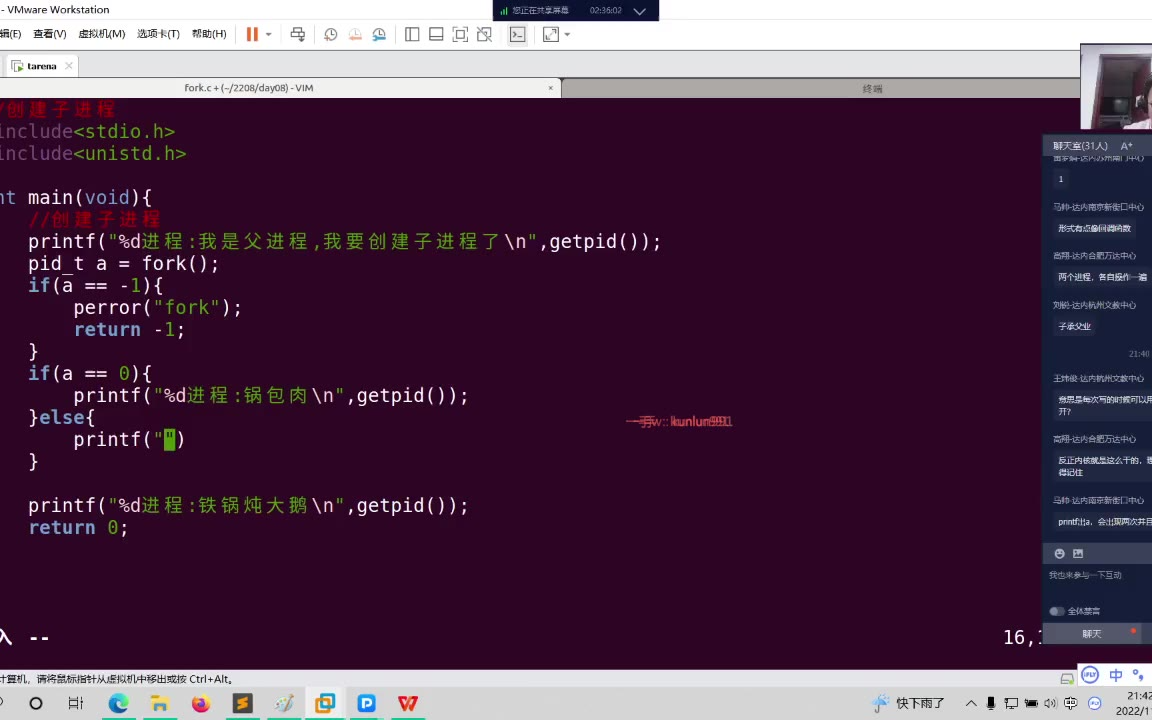Click the 聊天 chat button
Image resolution: width=1152 pixels, height=720 pixels.
1091,634
